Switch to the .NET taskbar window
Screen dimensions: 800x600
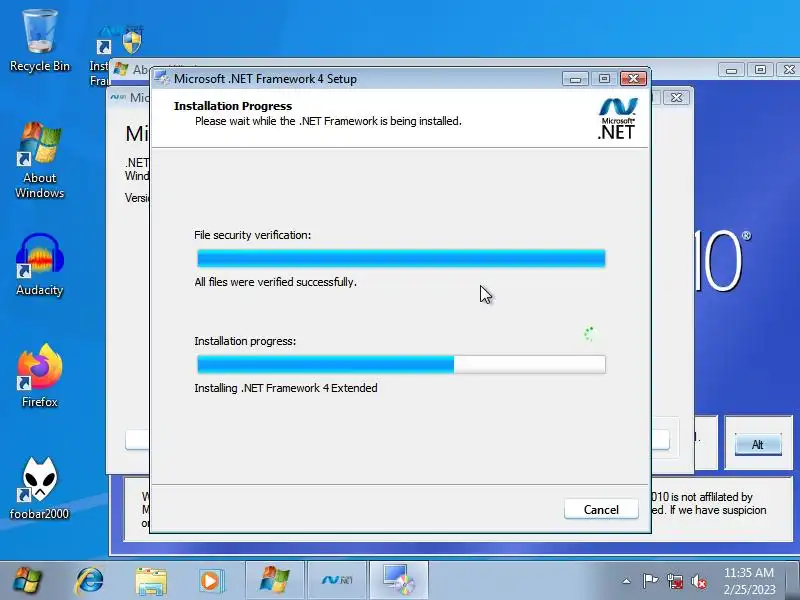(337, 580)
